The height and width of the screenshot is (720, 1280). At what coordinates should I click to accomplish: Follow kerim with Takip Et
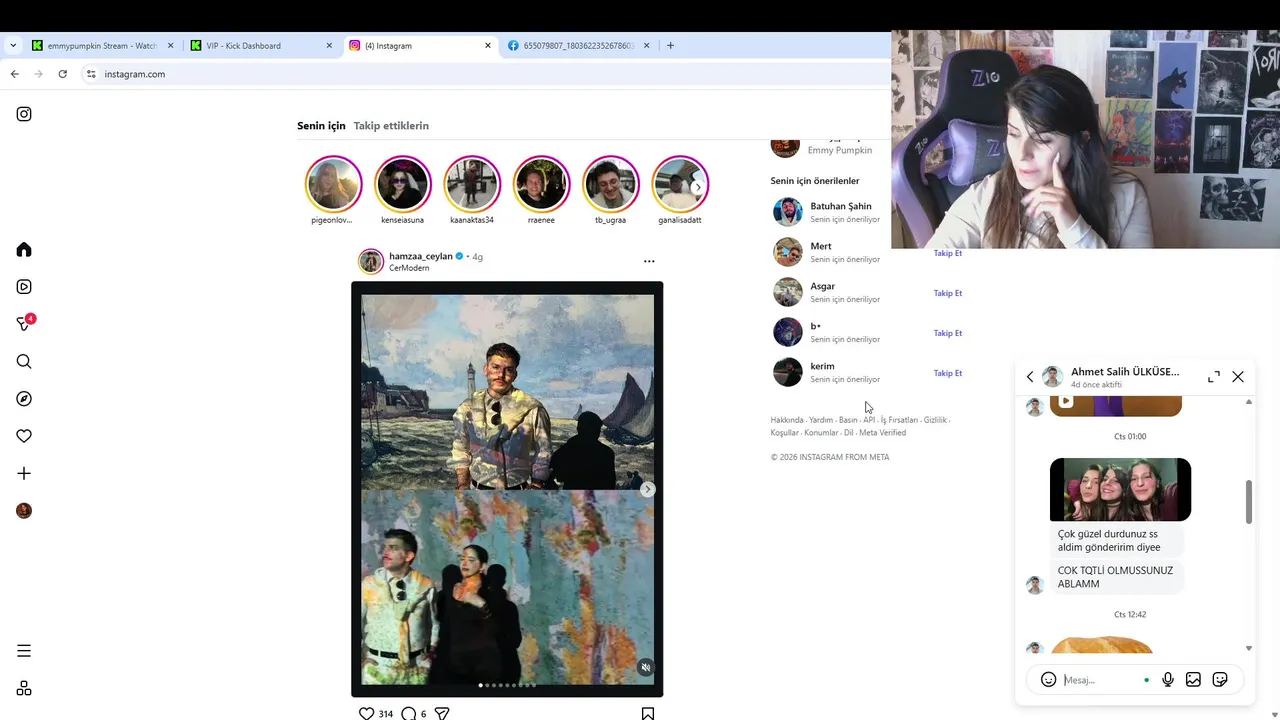point(947,373)
